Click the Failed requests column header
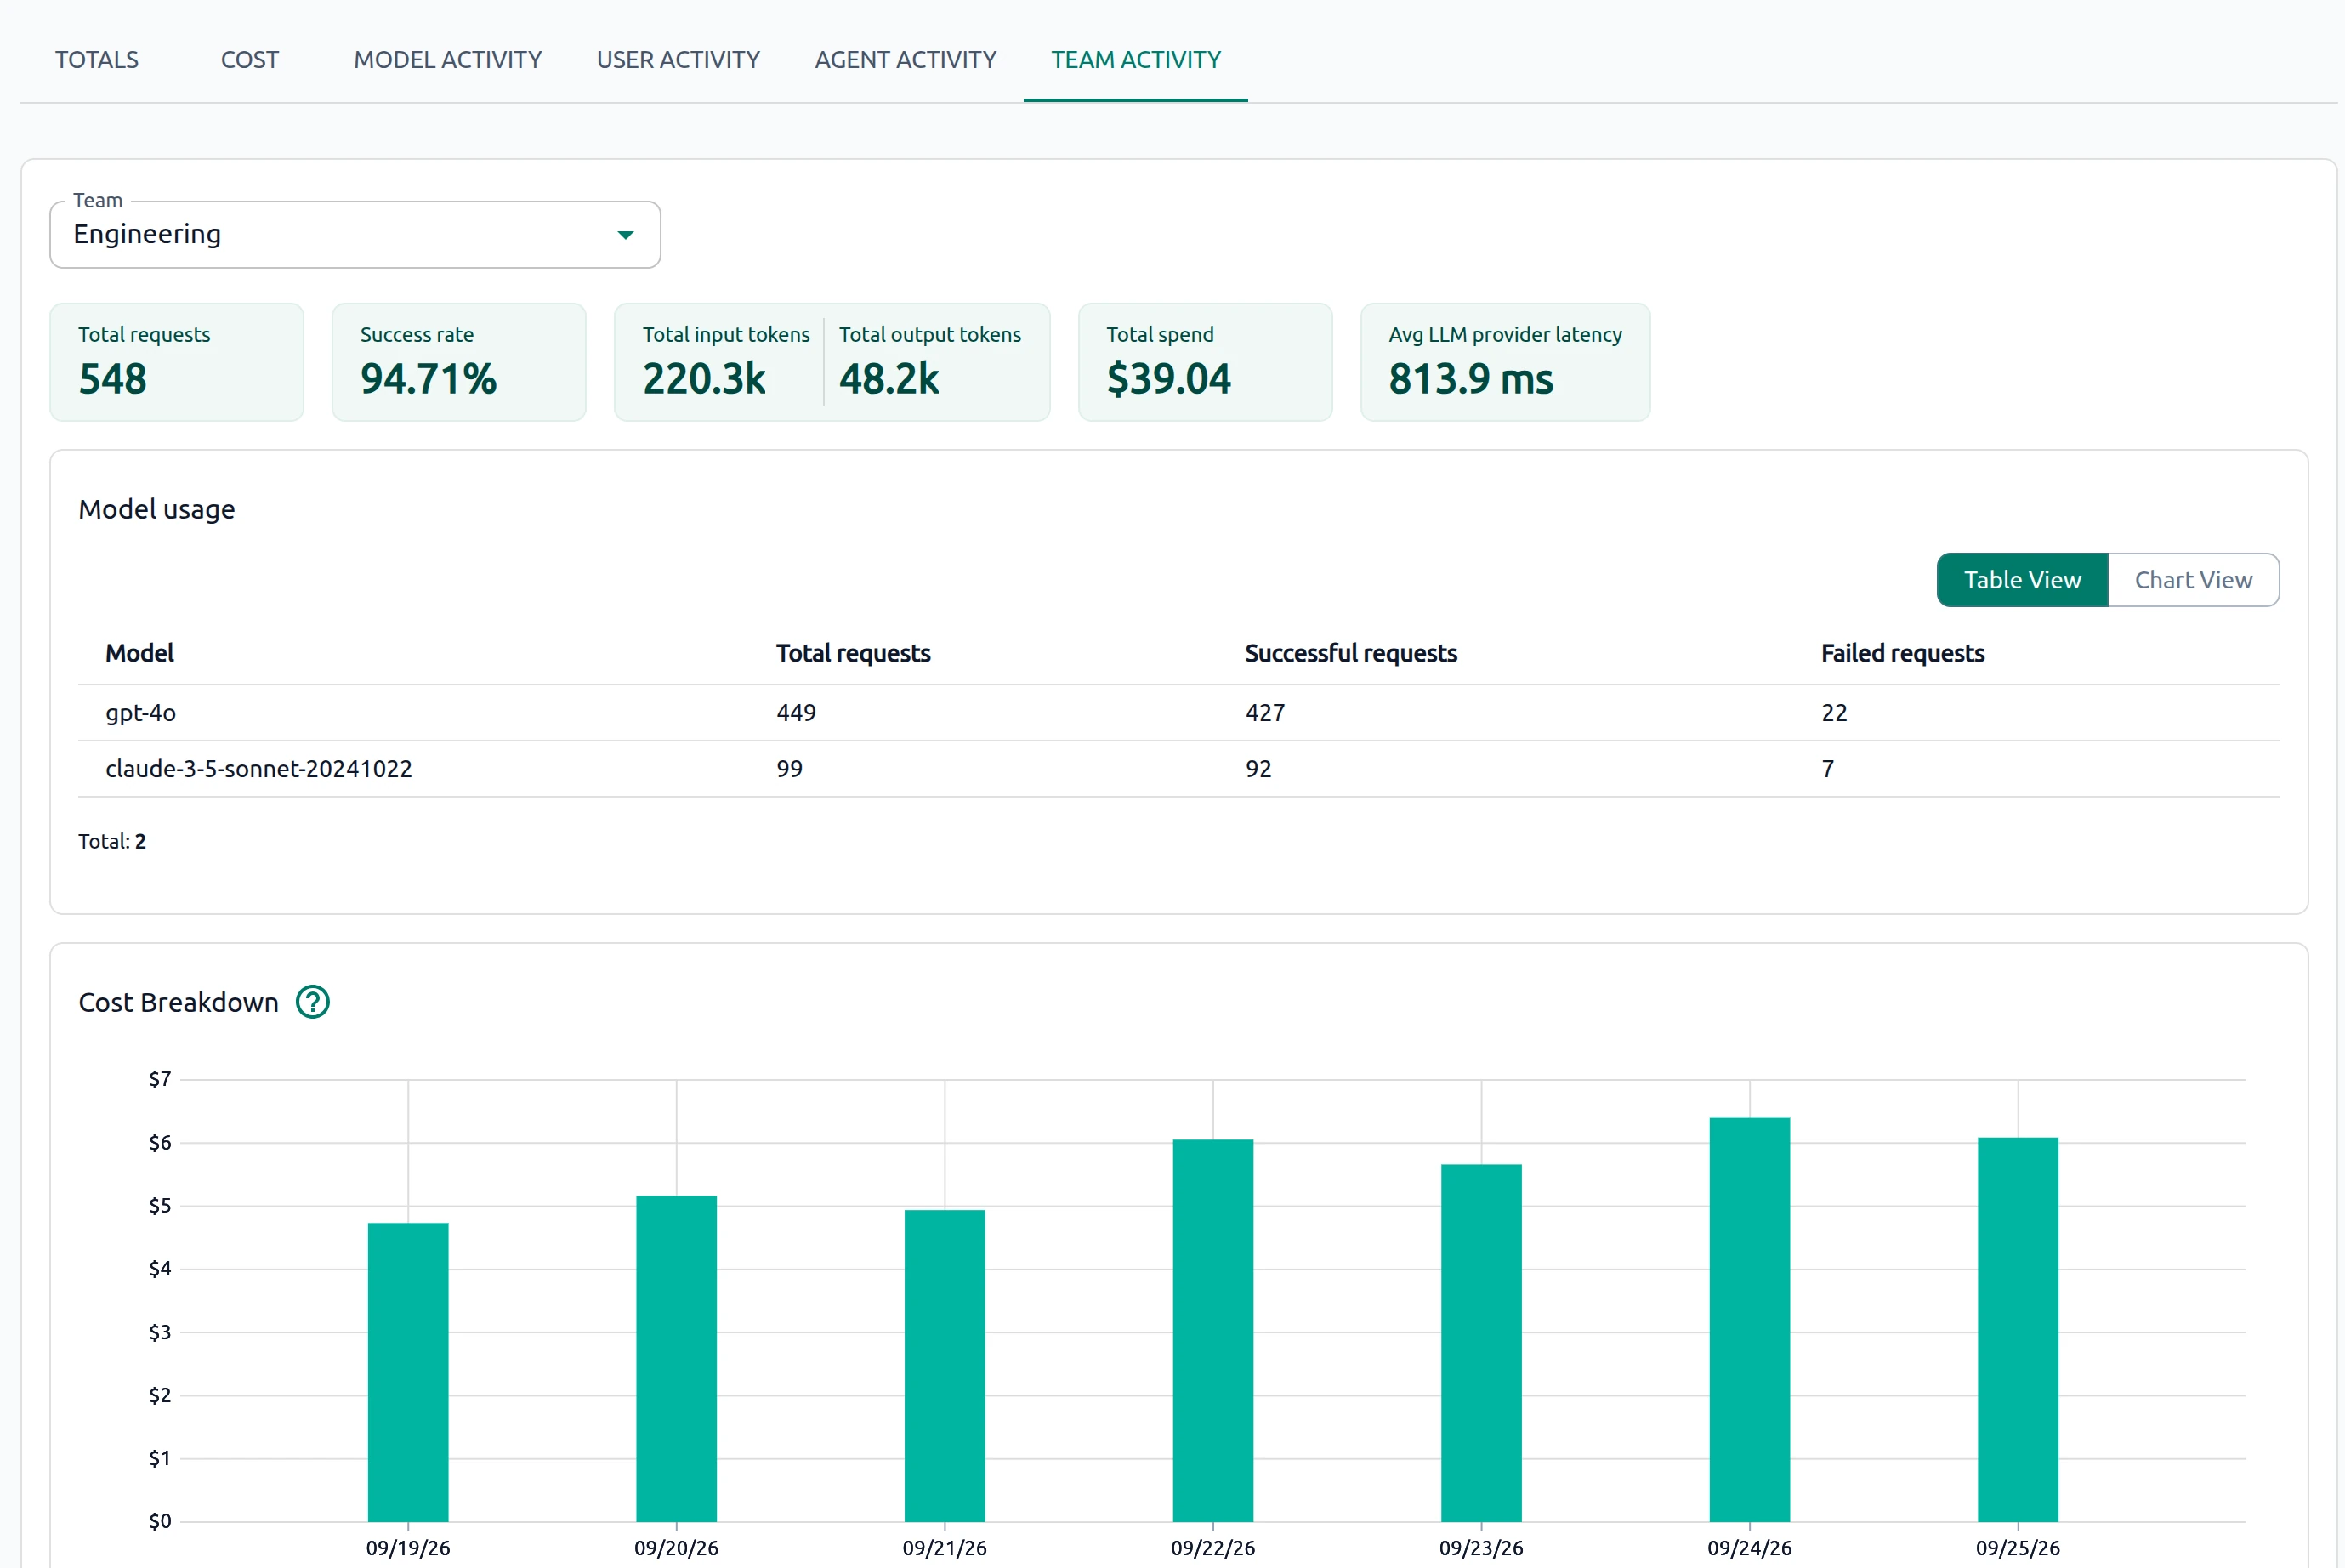The width and height of the screenshot is (2345, 1568). click(x=1902, y=653)
